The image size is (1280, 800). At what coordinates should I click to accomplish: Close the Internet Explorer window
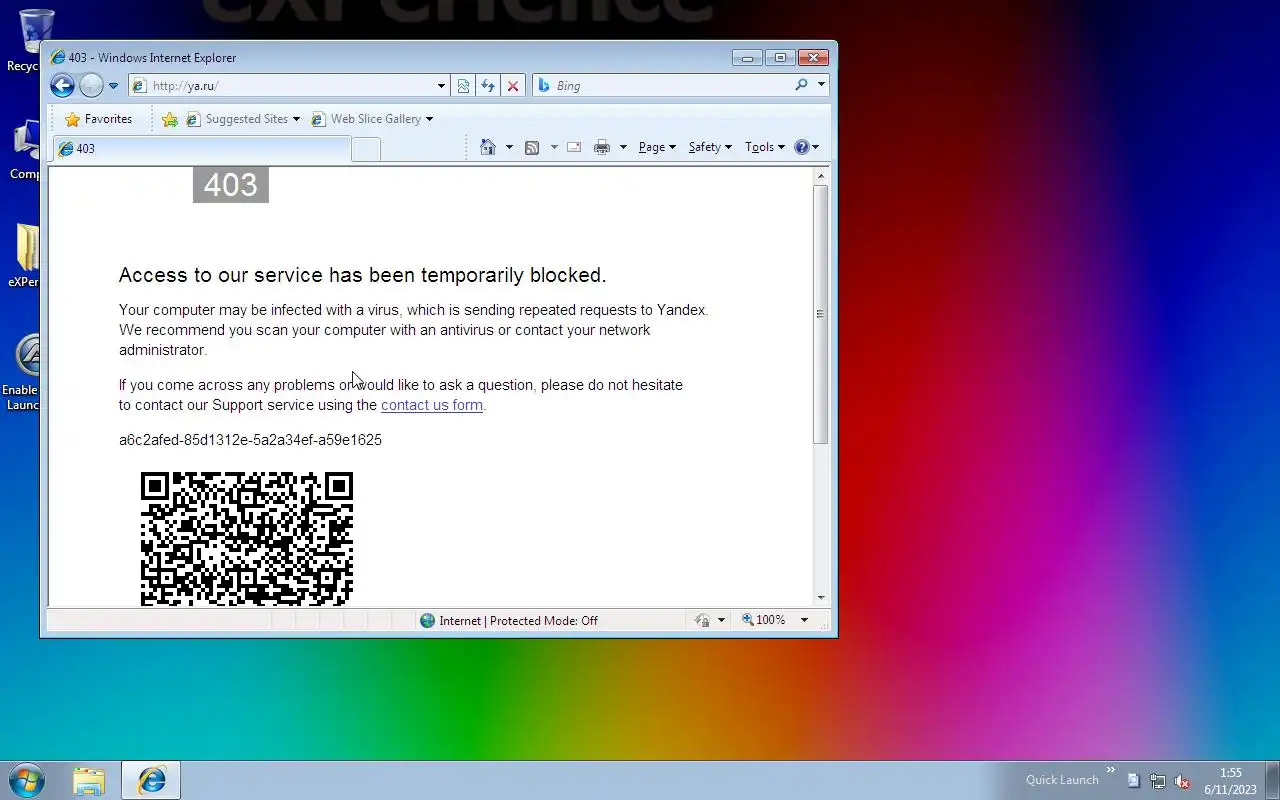[814, 58]
